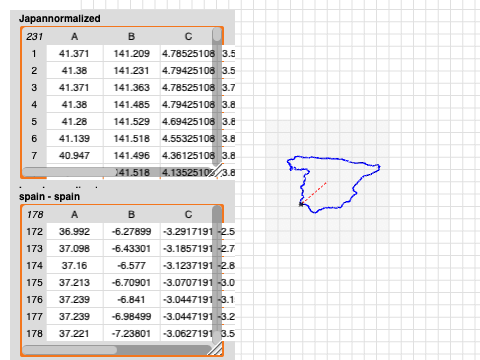Click cell 141.363 in row 3

point(132,88)
